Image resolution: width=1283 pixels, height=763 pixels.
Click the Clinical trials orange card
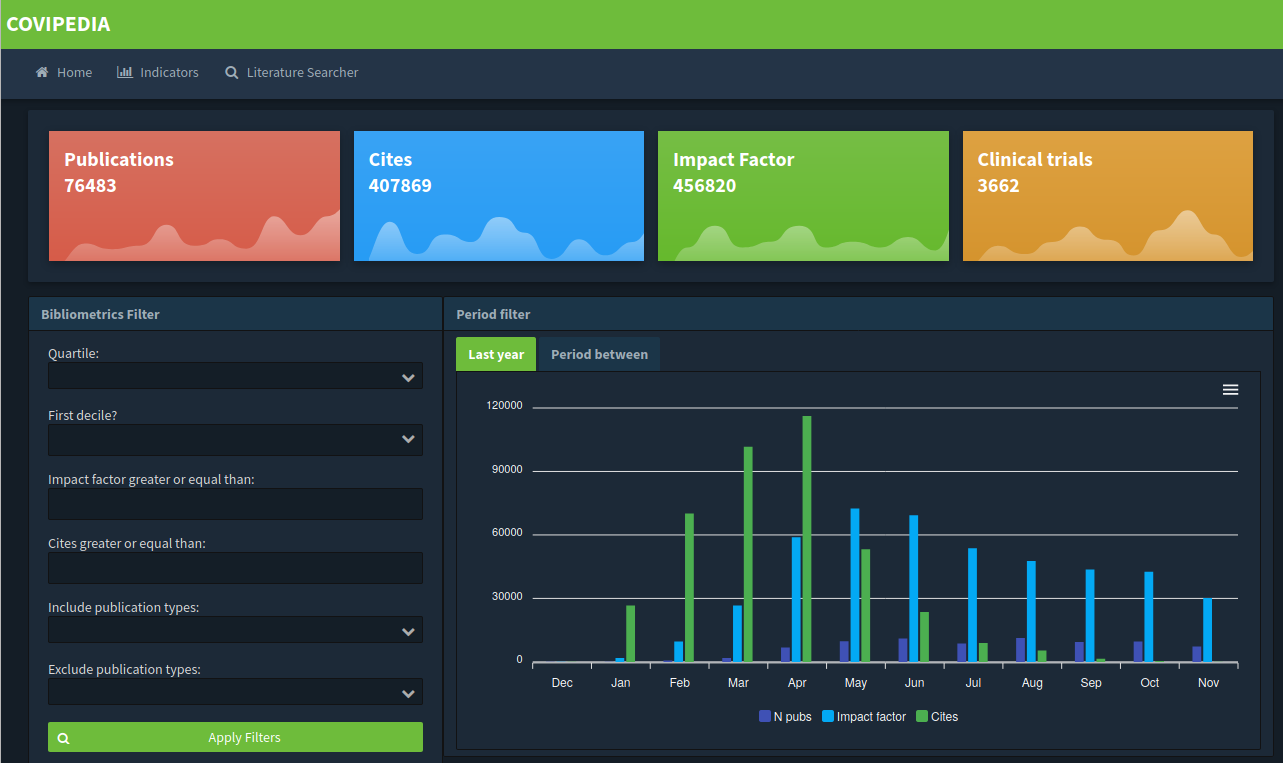(x=1107, y=196)
